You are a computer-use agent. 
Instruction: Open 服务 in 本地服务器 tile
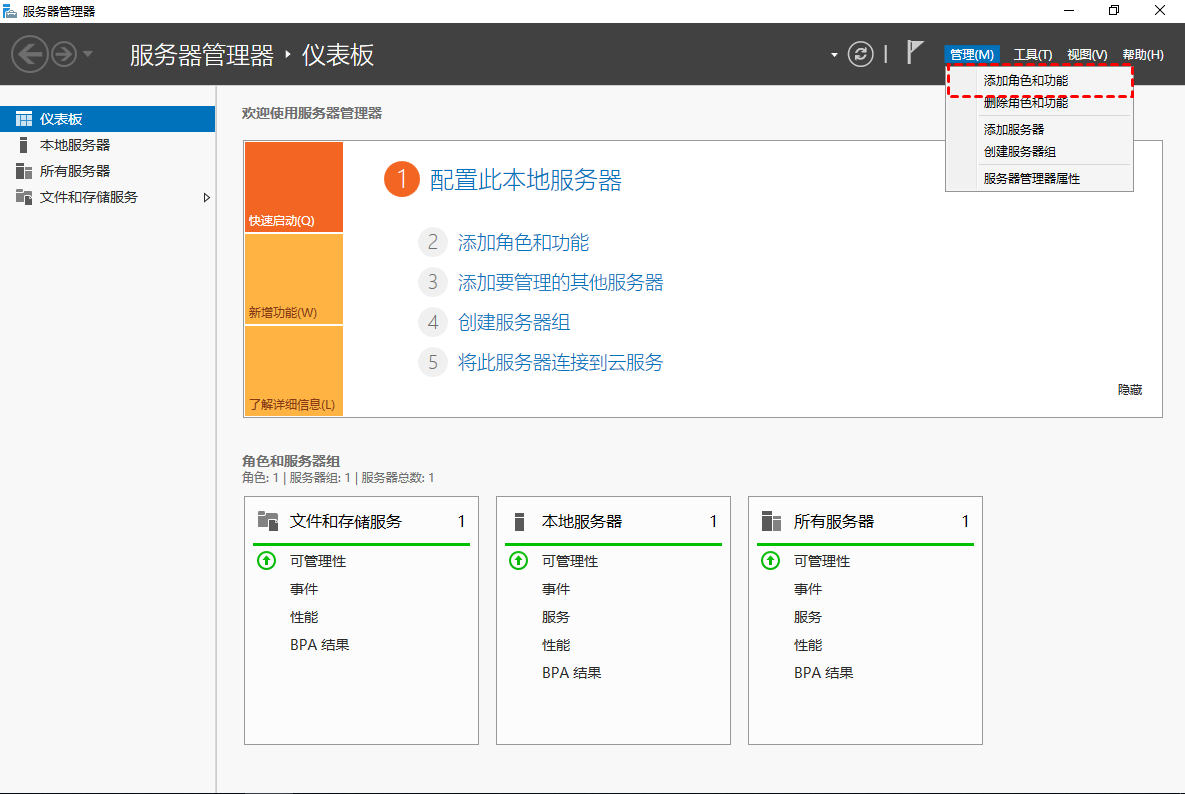click(555, 617)
